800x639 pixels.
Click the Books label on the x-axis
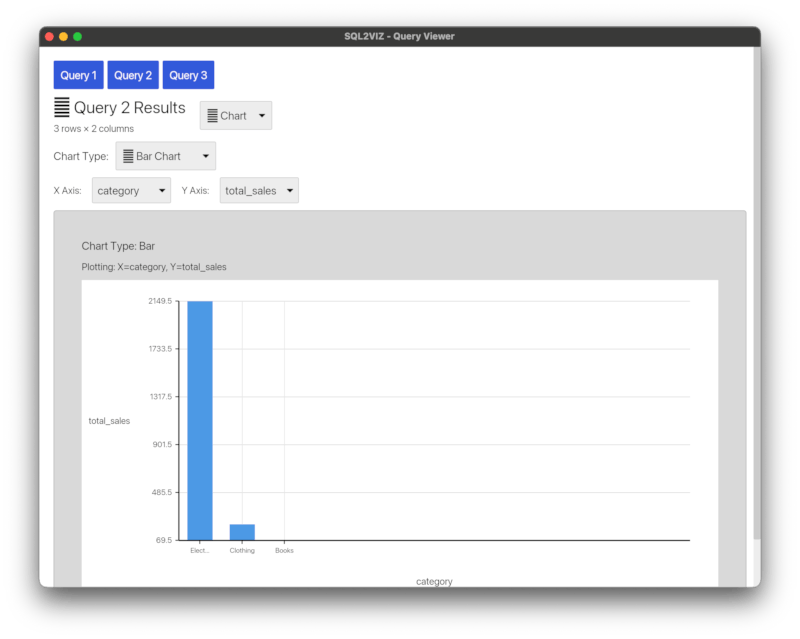tap(284, 550)
